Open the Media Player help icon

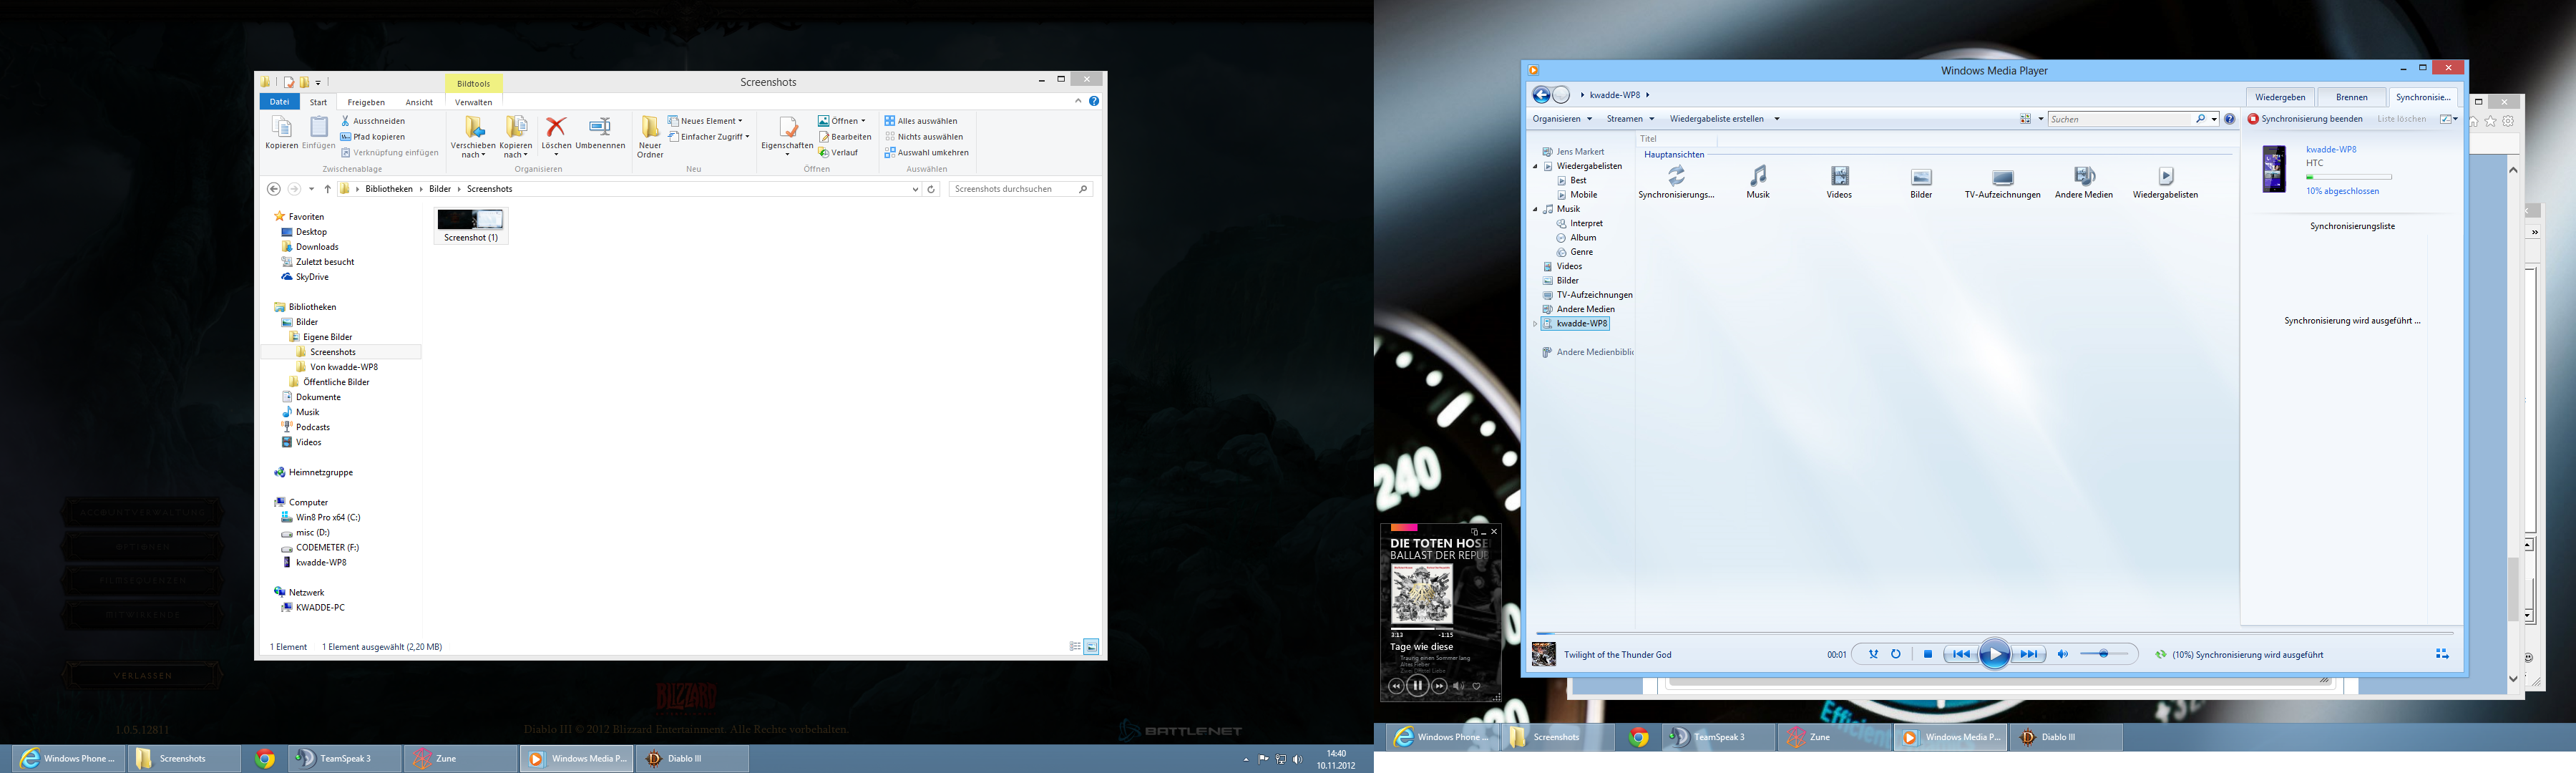(x=2229, y=119)
